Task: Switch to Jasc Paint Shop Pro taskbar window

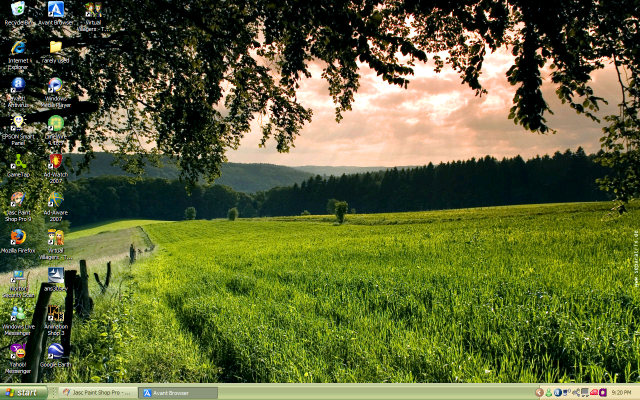Action: pos(97,393)
